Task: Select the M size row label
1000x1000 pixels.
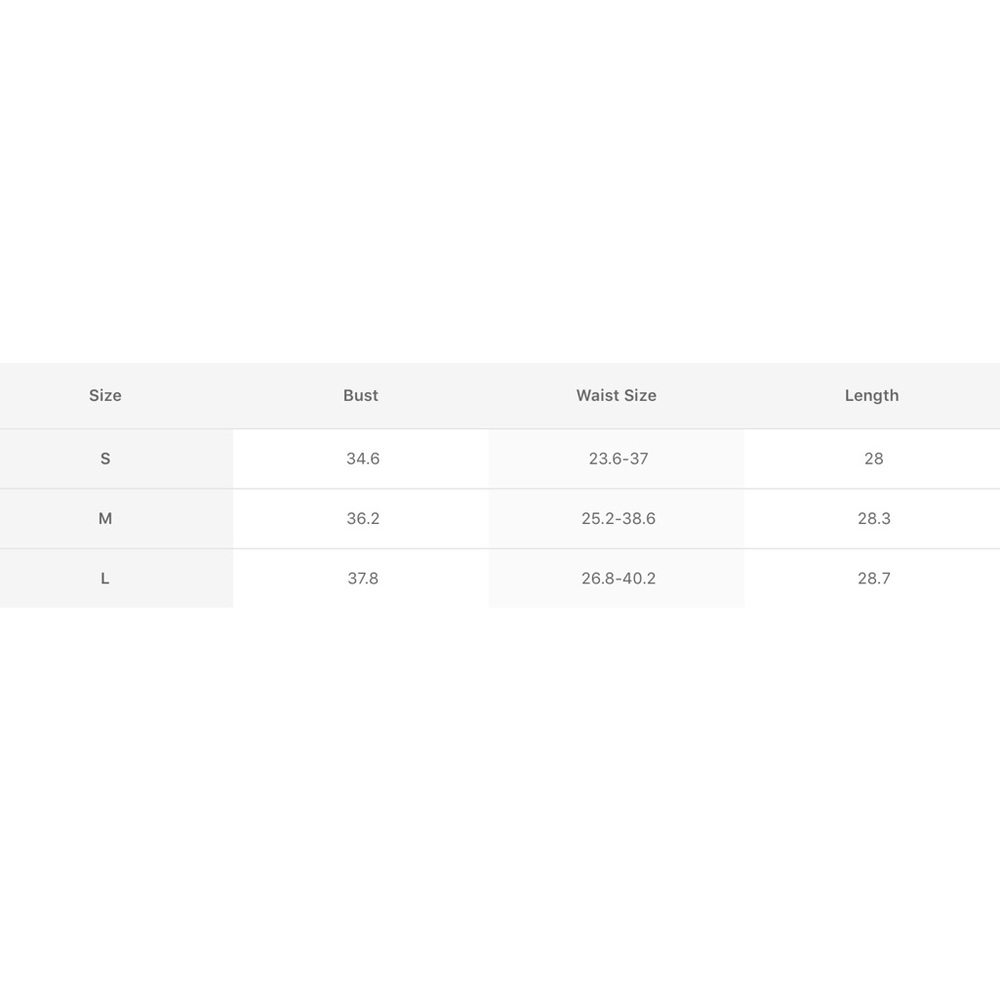Action: 105,518
